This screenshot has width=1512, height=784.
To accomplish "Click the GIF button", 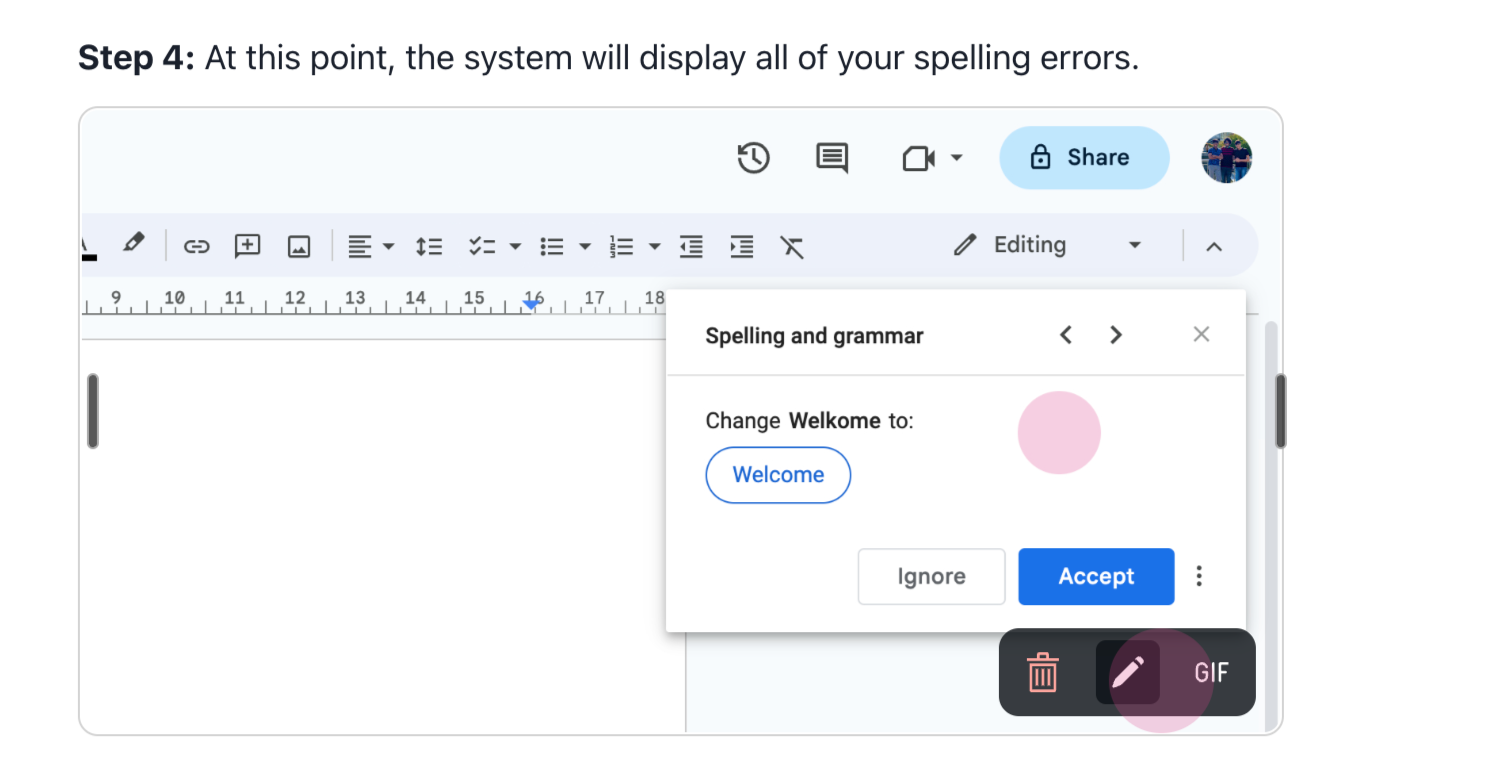I will click(1211, 672).
